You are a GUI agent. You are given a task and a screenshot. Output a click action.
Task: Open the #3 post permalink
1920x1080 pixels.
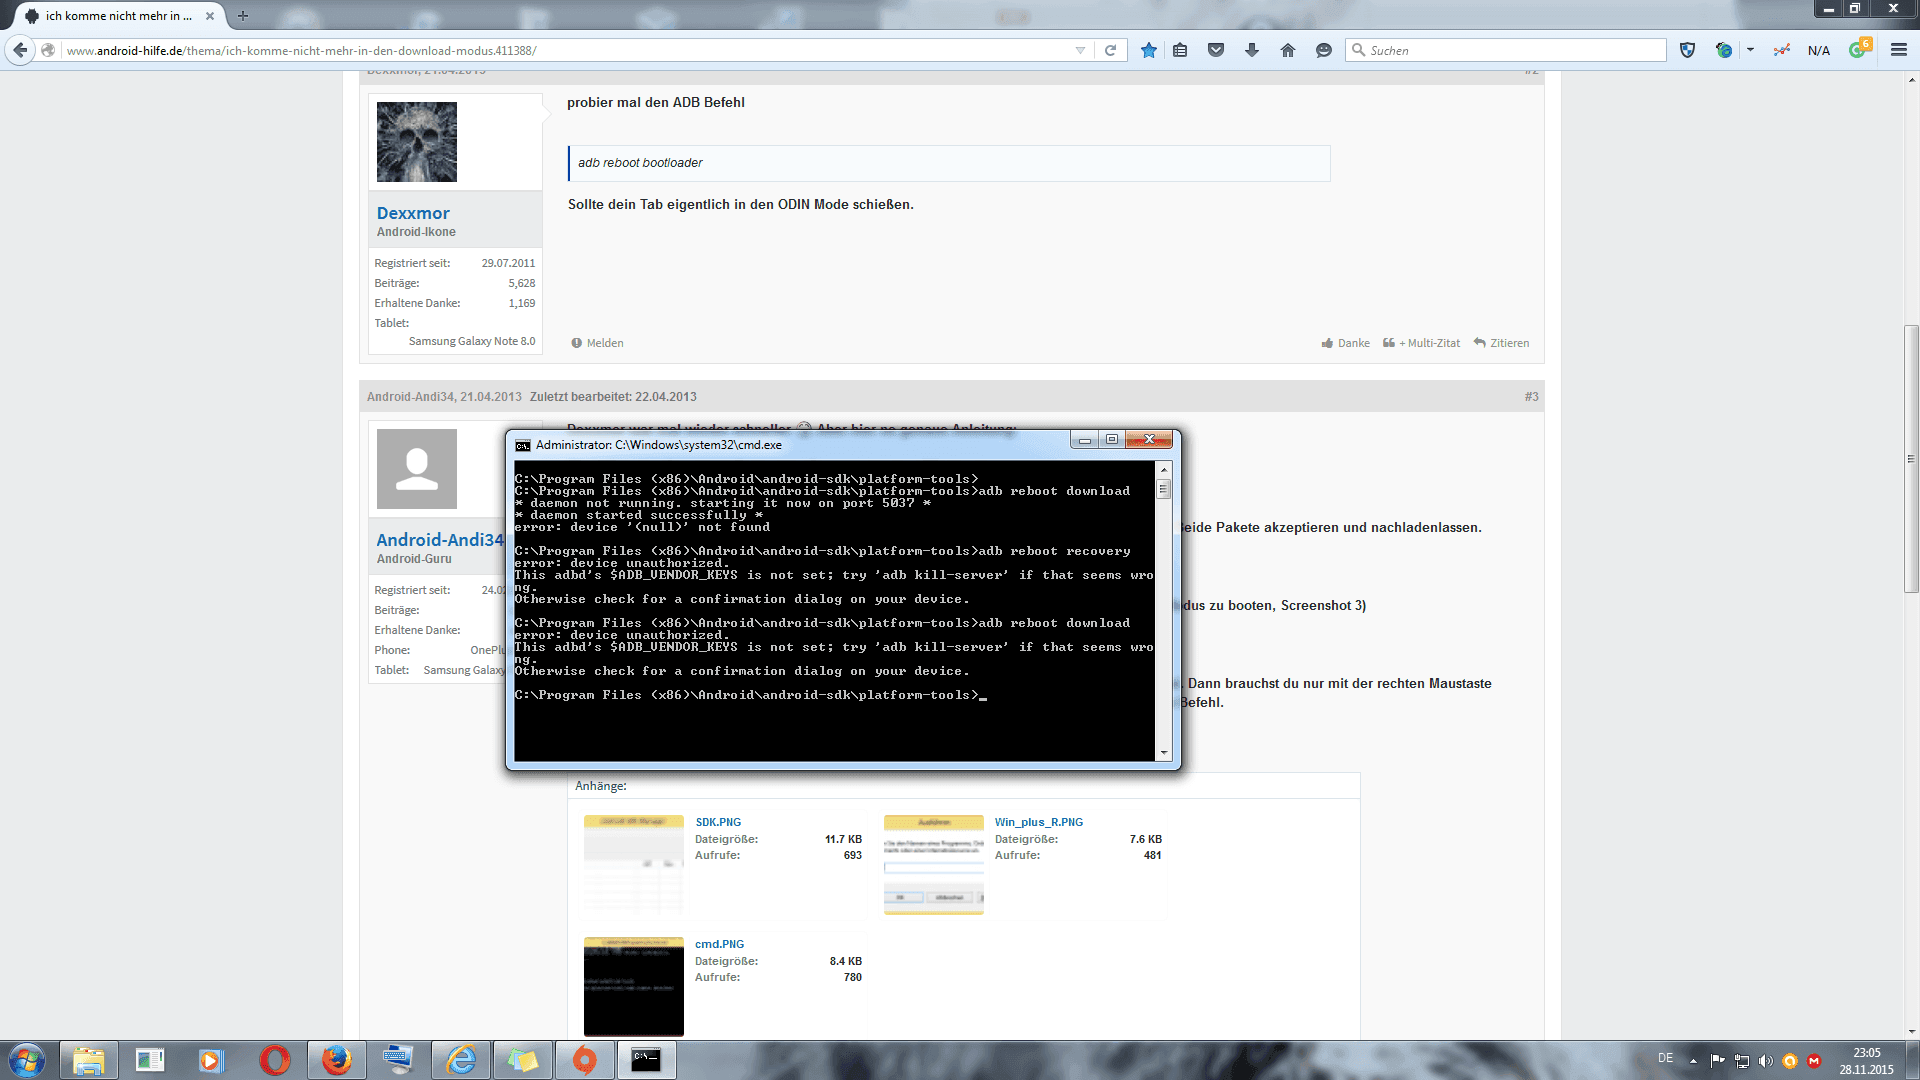coord(1531,397)
